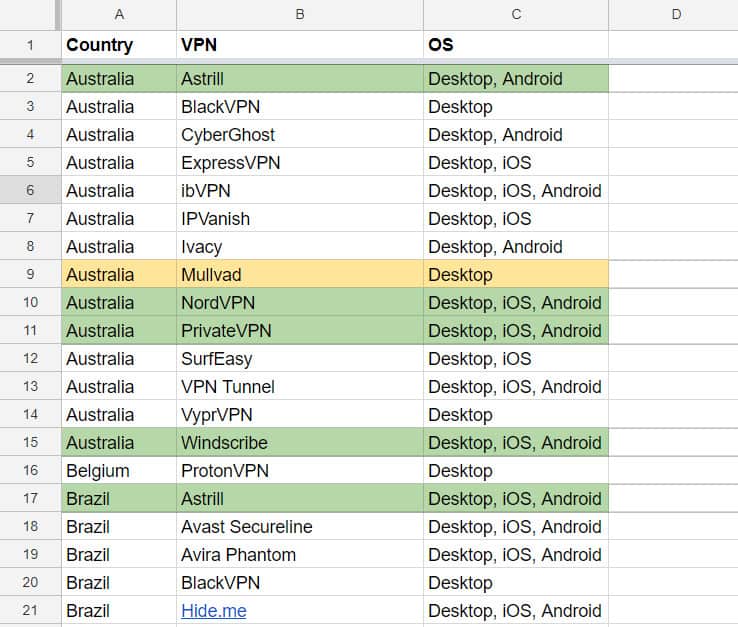Select the Mullvad cell
The width and height of the screenshot is (738, 627).
click(x=300, y=274)
